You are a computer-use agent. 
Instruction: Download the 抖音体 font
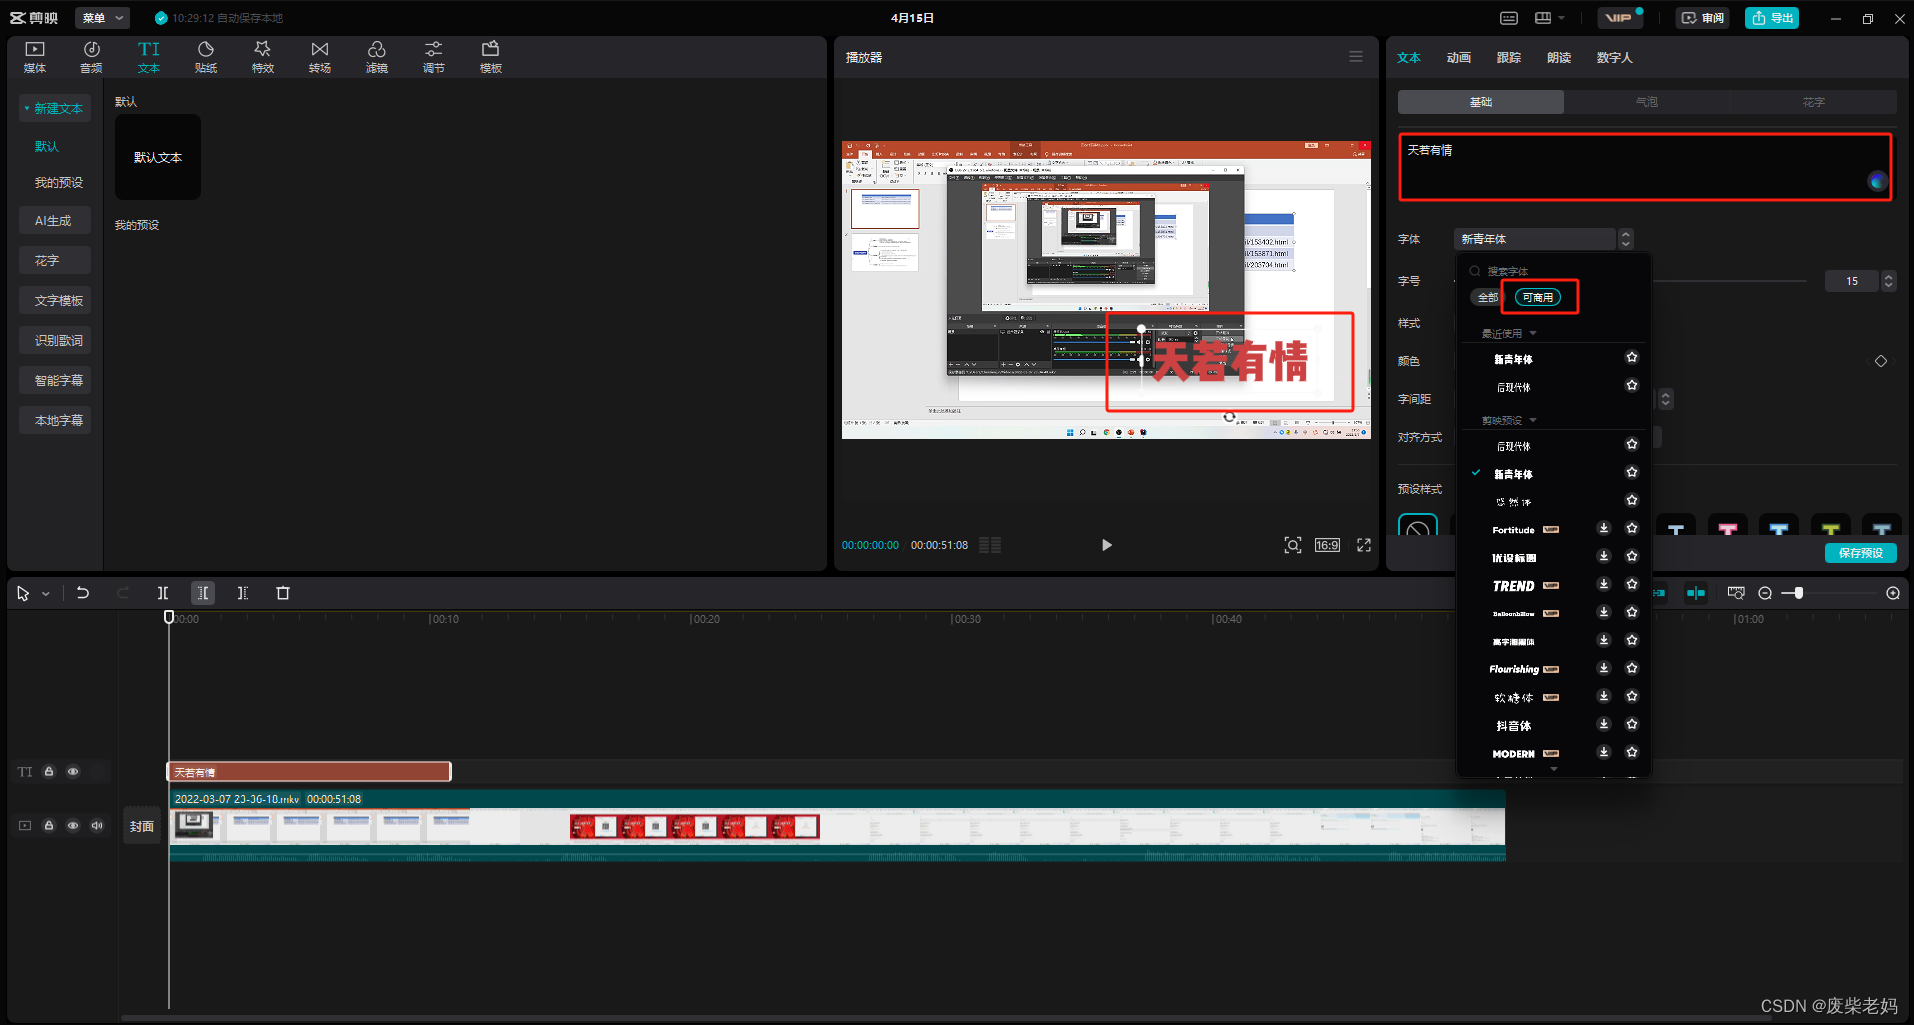(x=1604, y=724)
